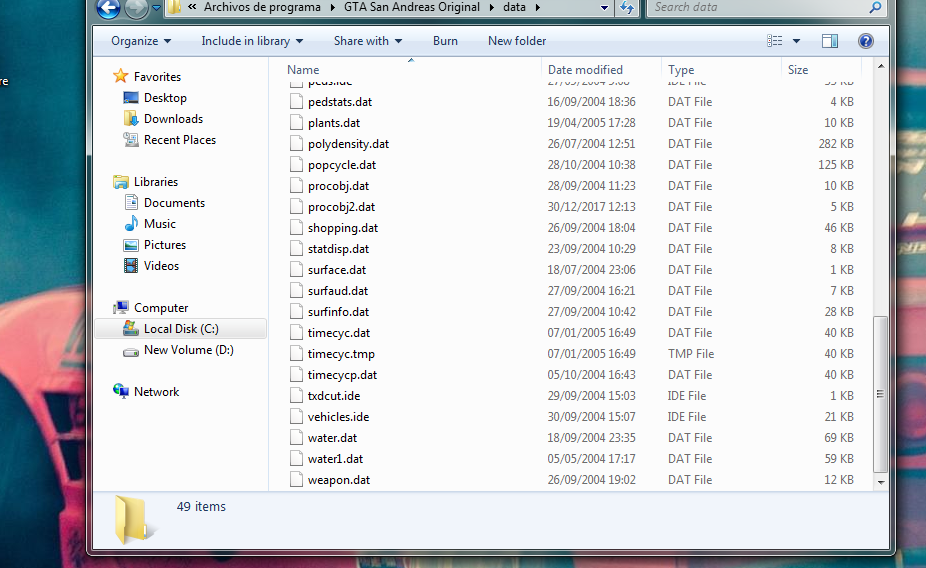Open the Pictures library
Viewport: 926px width, 568px height.
pyautogui.click(x=165, y=245)
